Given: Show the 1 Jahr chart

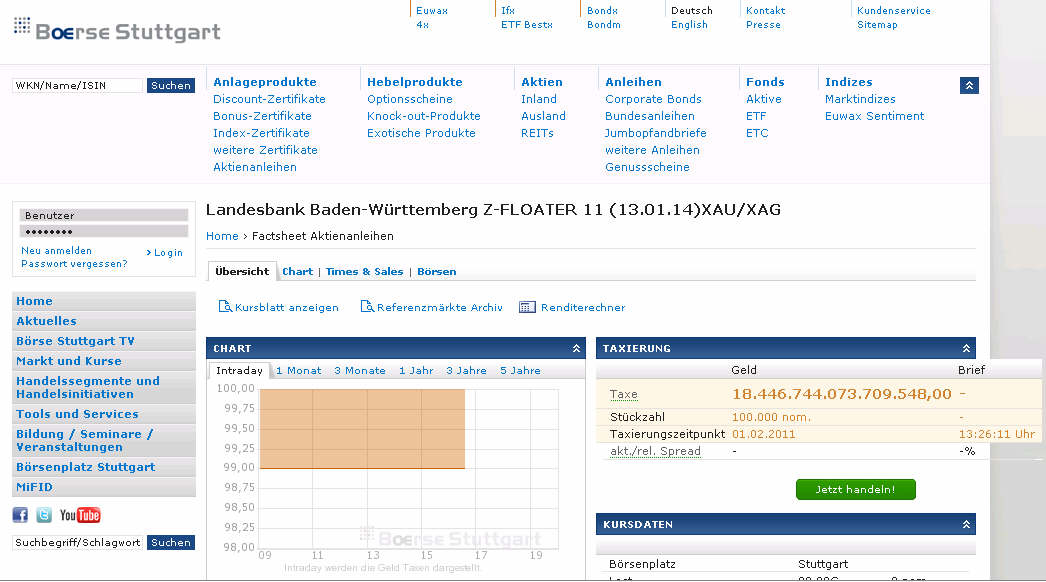Looking at the screenshot, I should [416, 370].
